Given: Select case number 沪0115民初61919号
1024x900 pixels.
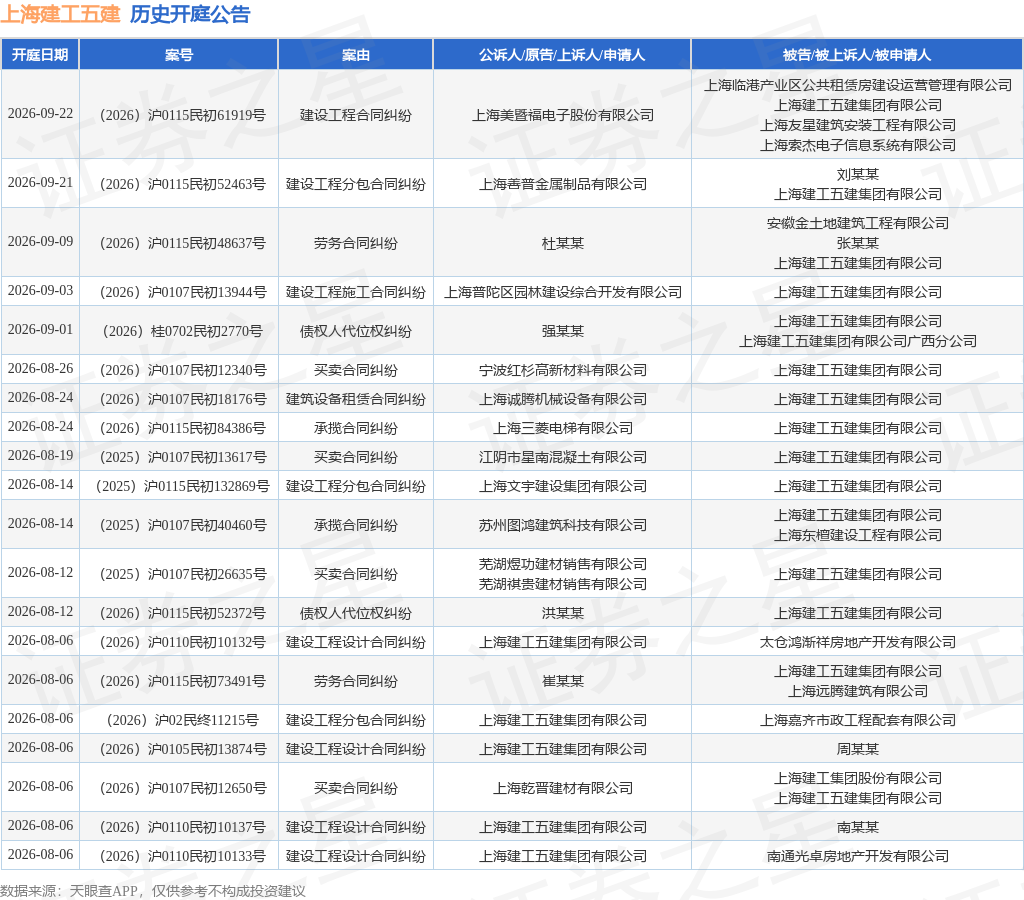Looking at the screenshot, I should [x=182, y=115].
